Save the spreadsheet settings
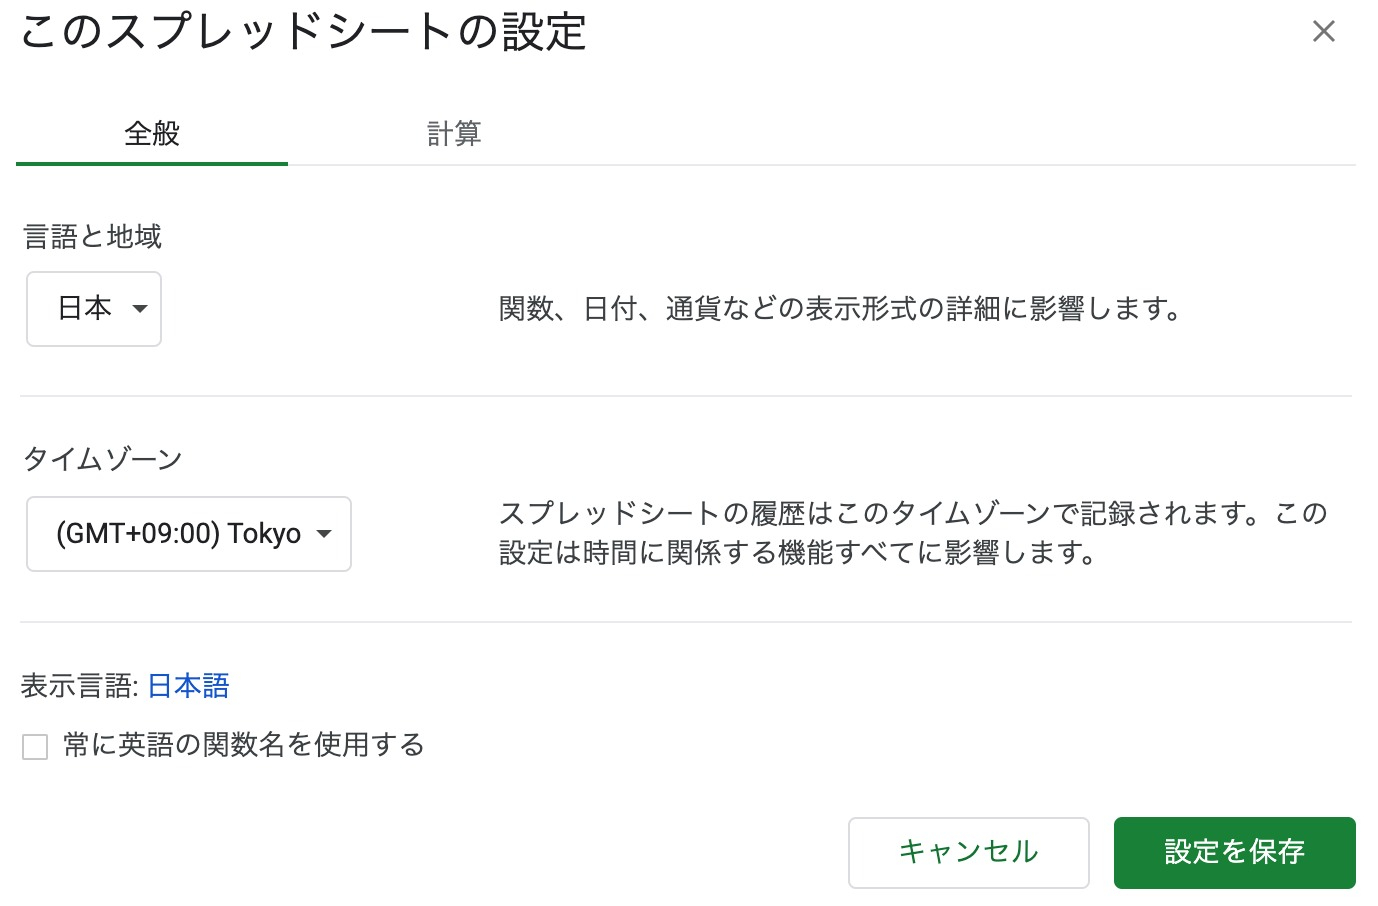The width and height of the screenshot is (1378, 906). 1234,852
